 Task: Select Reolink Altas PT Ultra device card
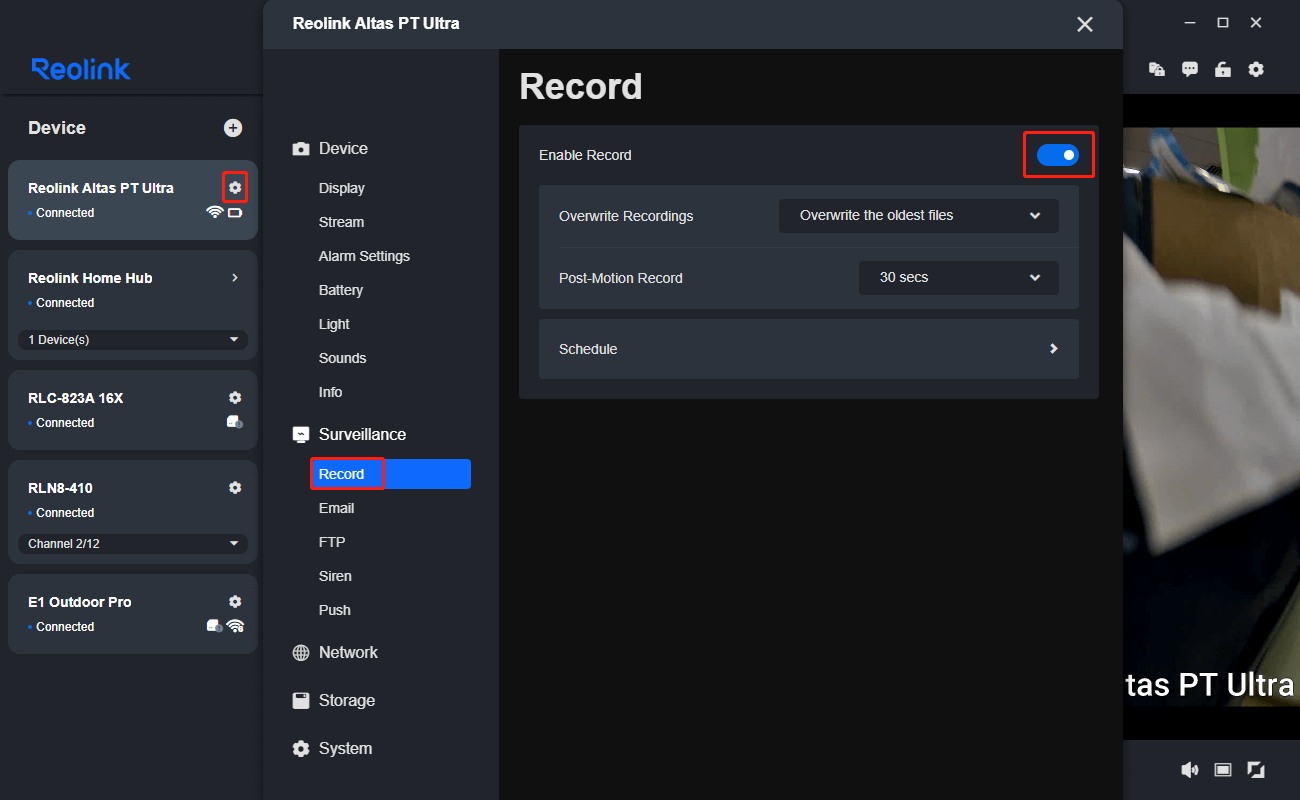tap(133, 200)
